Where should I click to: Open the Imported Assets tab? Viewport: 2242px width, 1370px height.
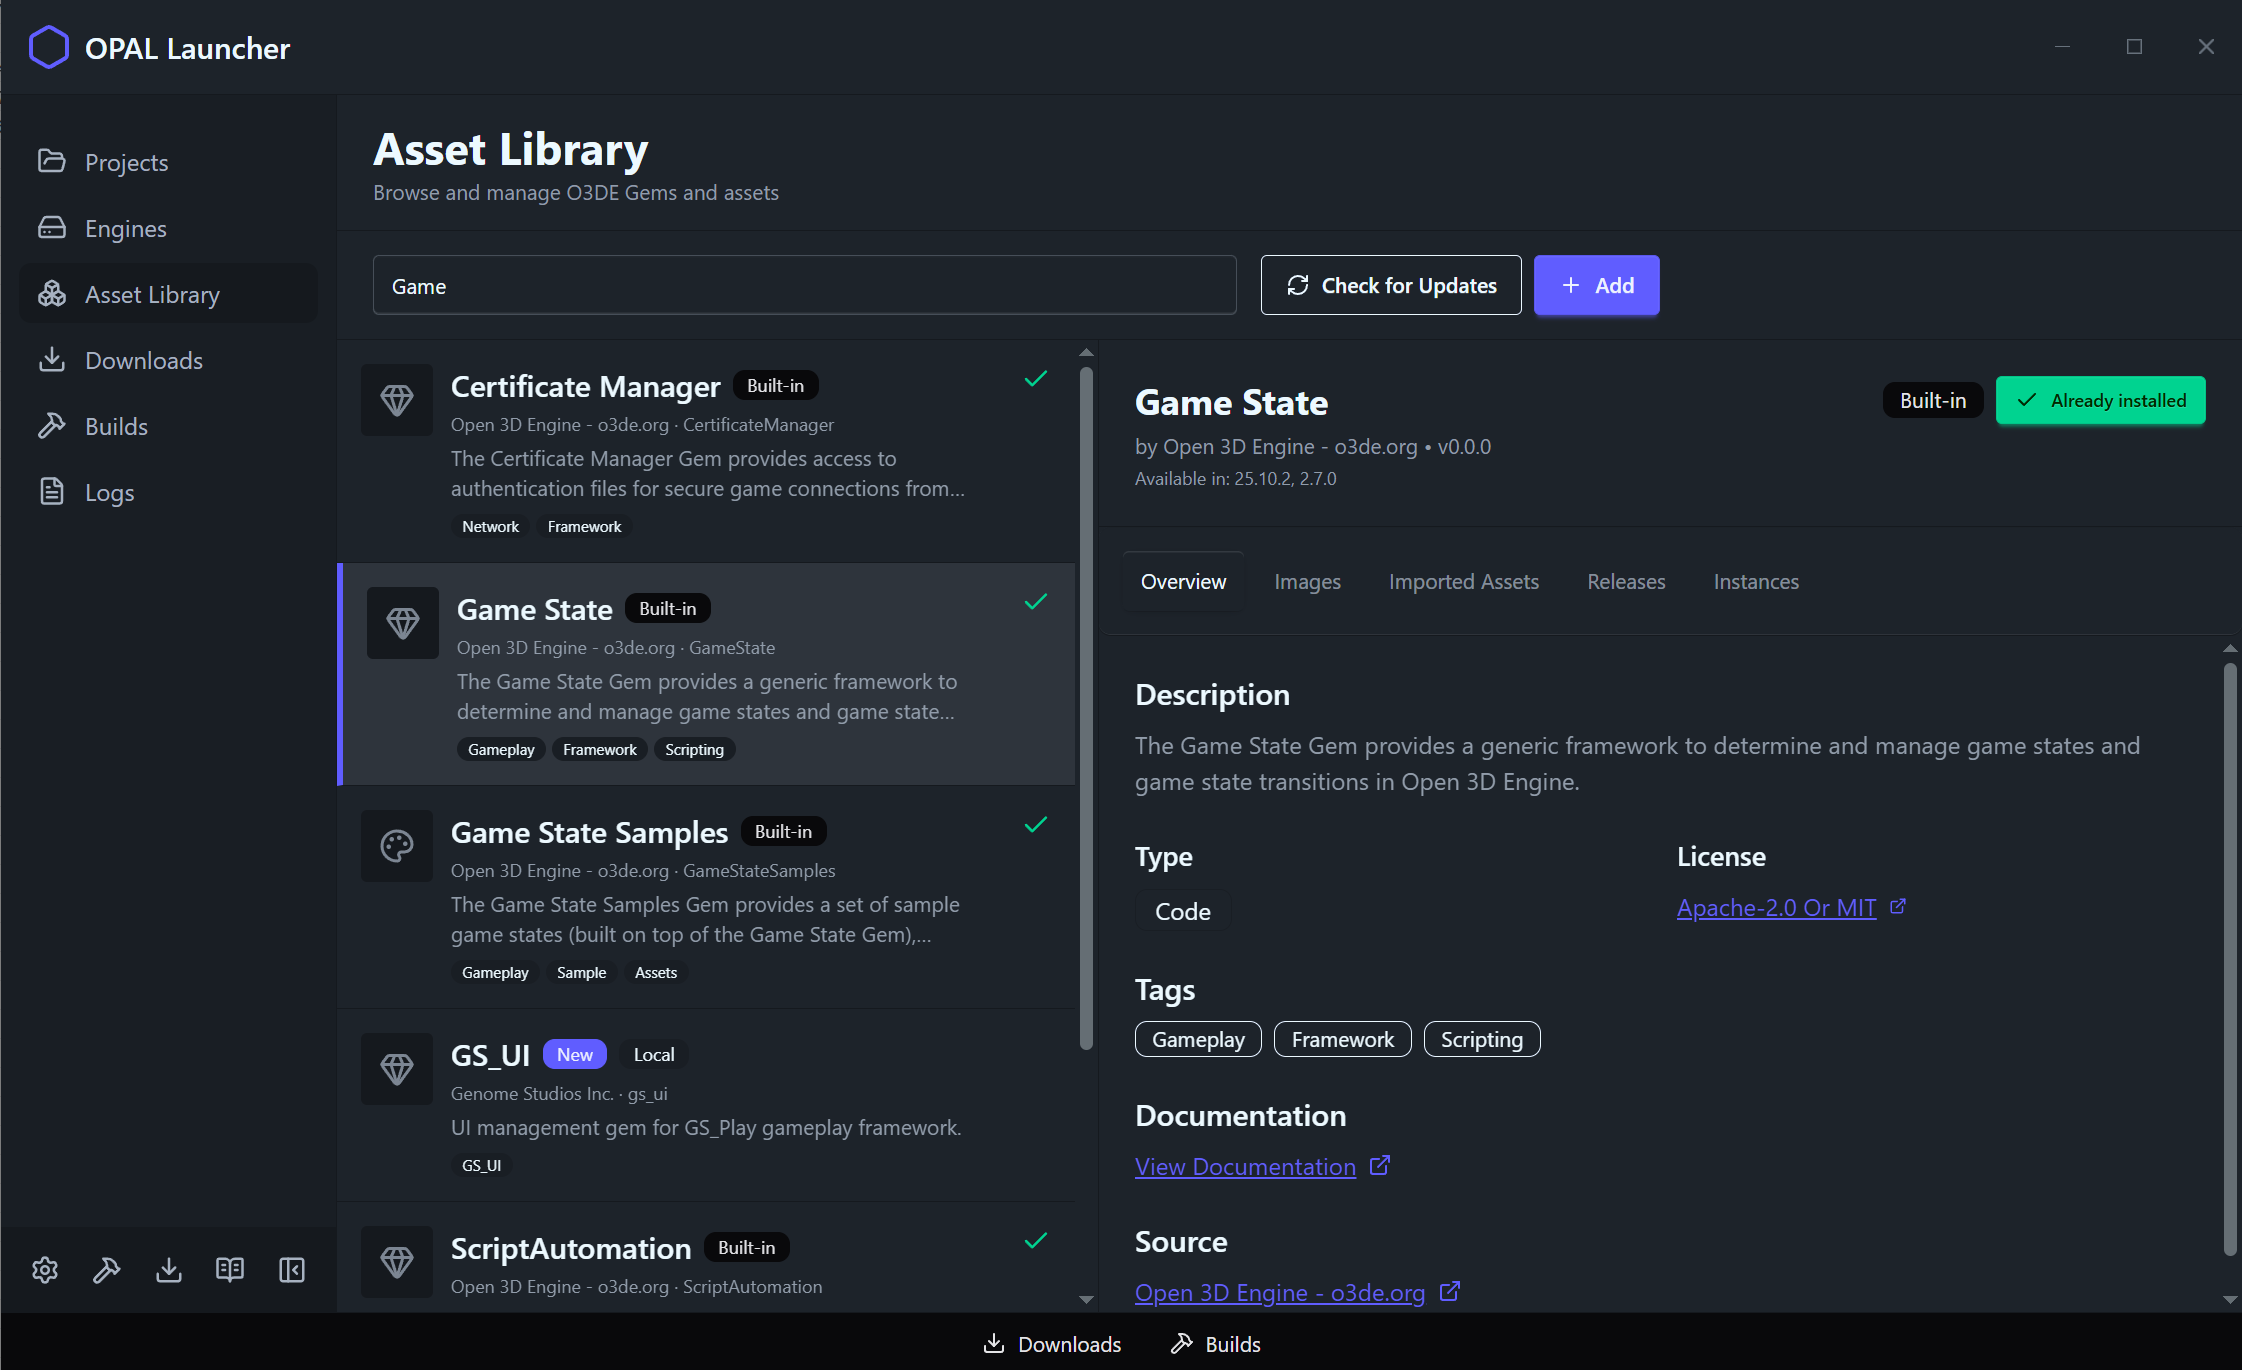[1463, 582]
